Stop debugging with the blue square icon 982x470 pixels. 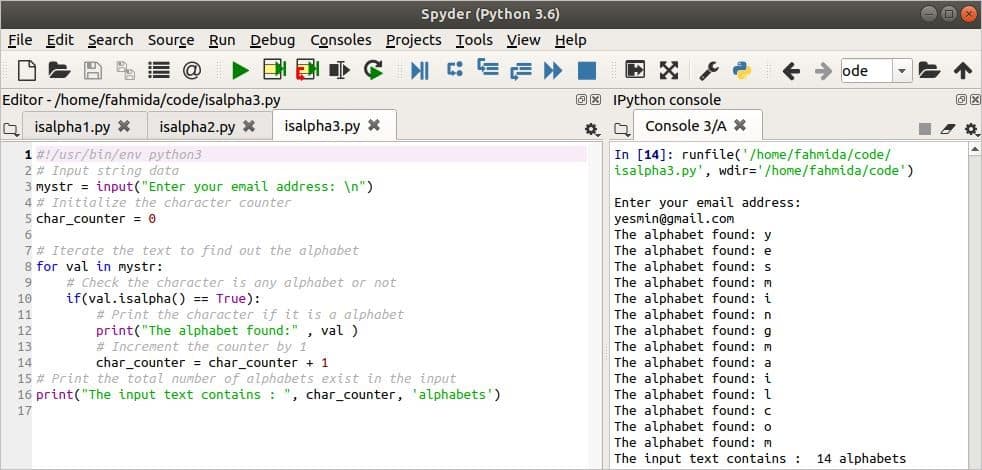tap(587, 71)
